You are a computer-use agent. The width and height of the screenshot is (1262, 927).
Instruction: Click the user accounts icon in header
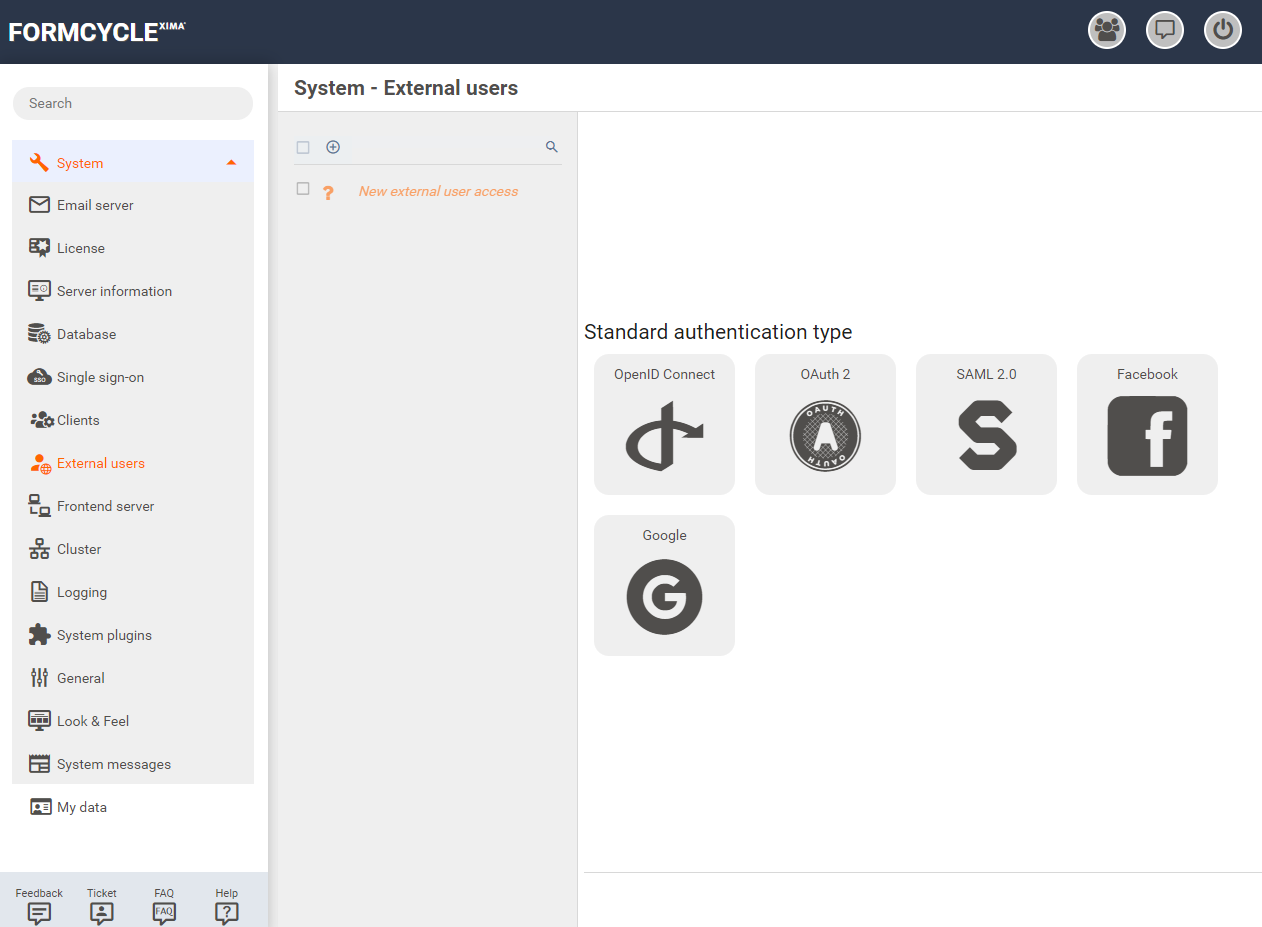(x=1106, y=30)
